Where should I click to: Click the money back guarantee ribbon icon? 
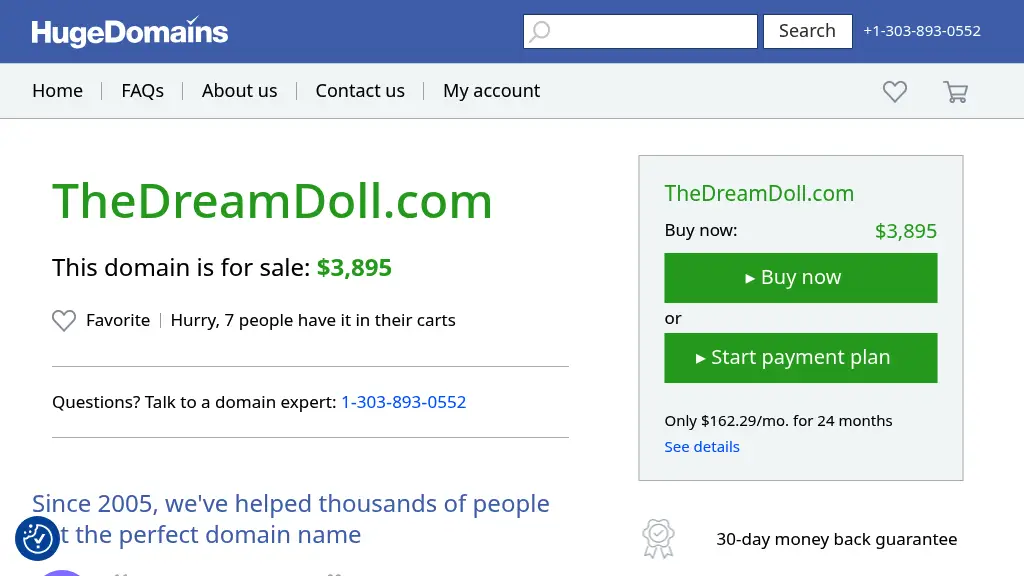[658, 539]
